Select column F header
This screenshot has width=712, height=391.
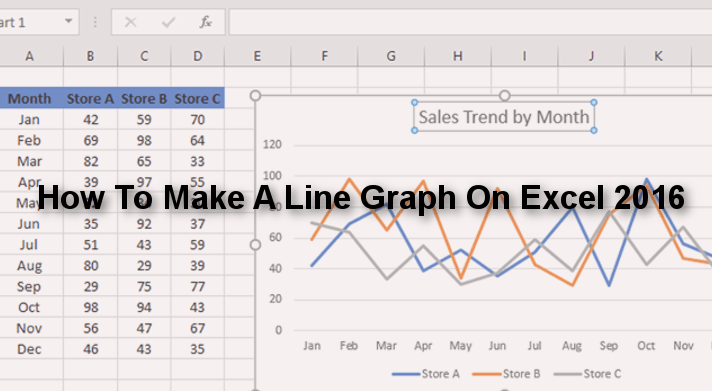point(324,56)
